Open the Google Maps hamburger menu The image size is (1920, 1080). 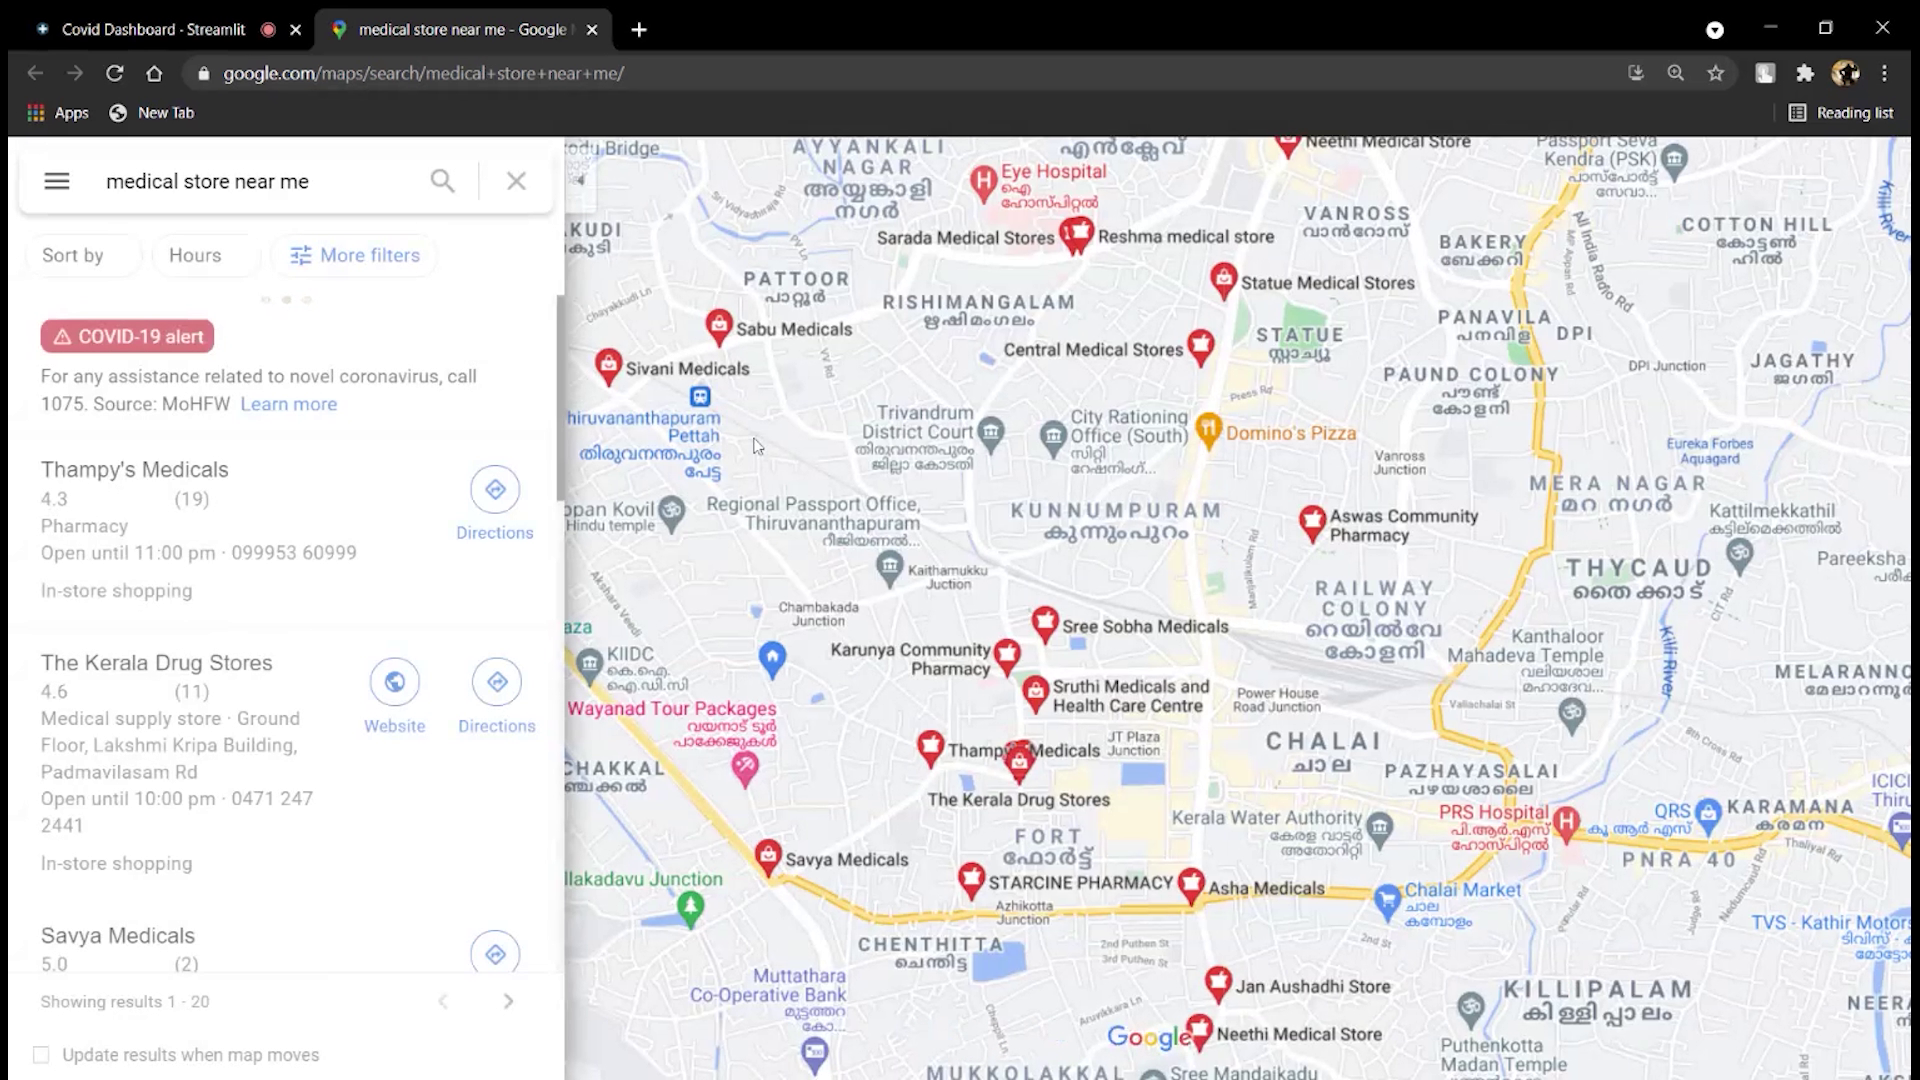(x=57, y=181)
